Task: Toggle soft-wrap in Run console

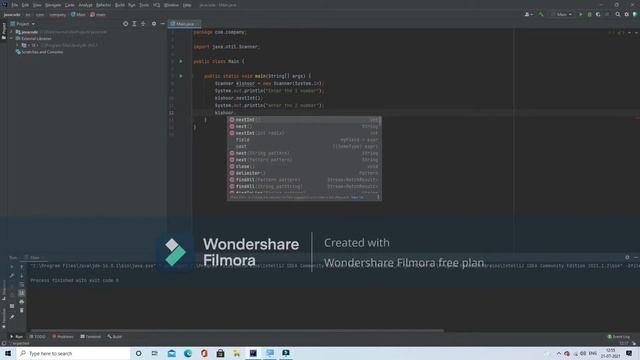Action: [22, 284]
